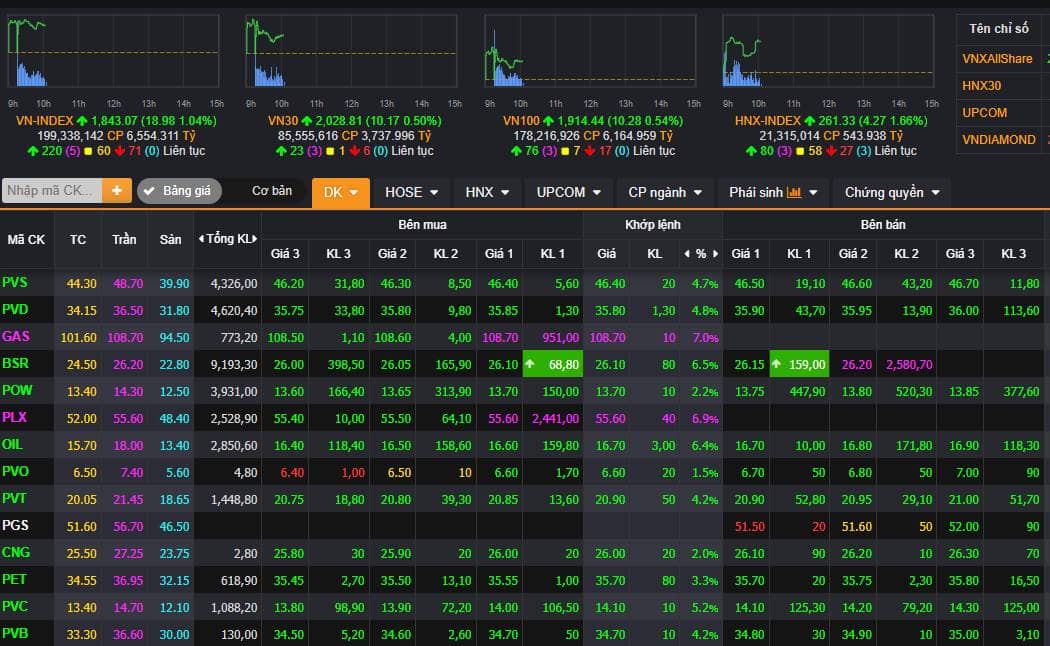1050x646 pixels.
Task: Select UPCOM in index list
Action: pyautogui.click(x=984, y=112)
